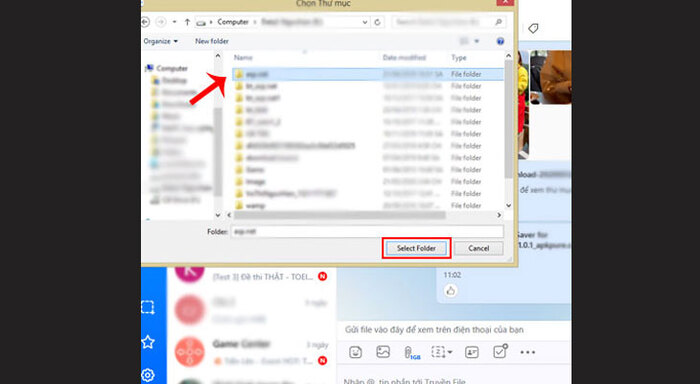Refresh the folder listing
The width and height of the screenshot is (700, 384).
[378, 22]
